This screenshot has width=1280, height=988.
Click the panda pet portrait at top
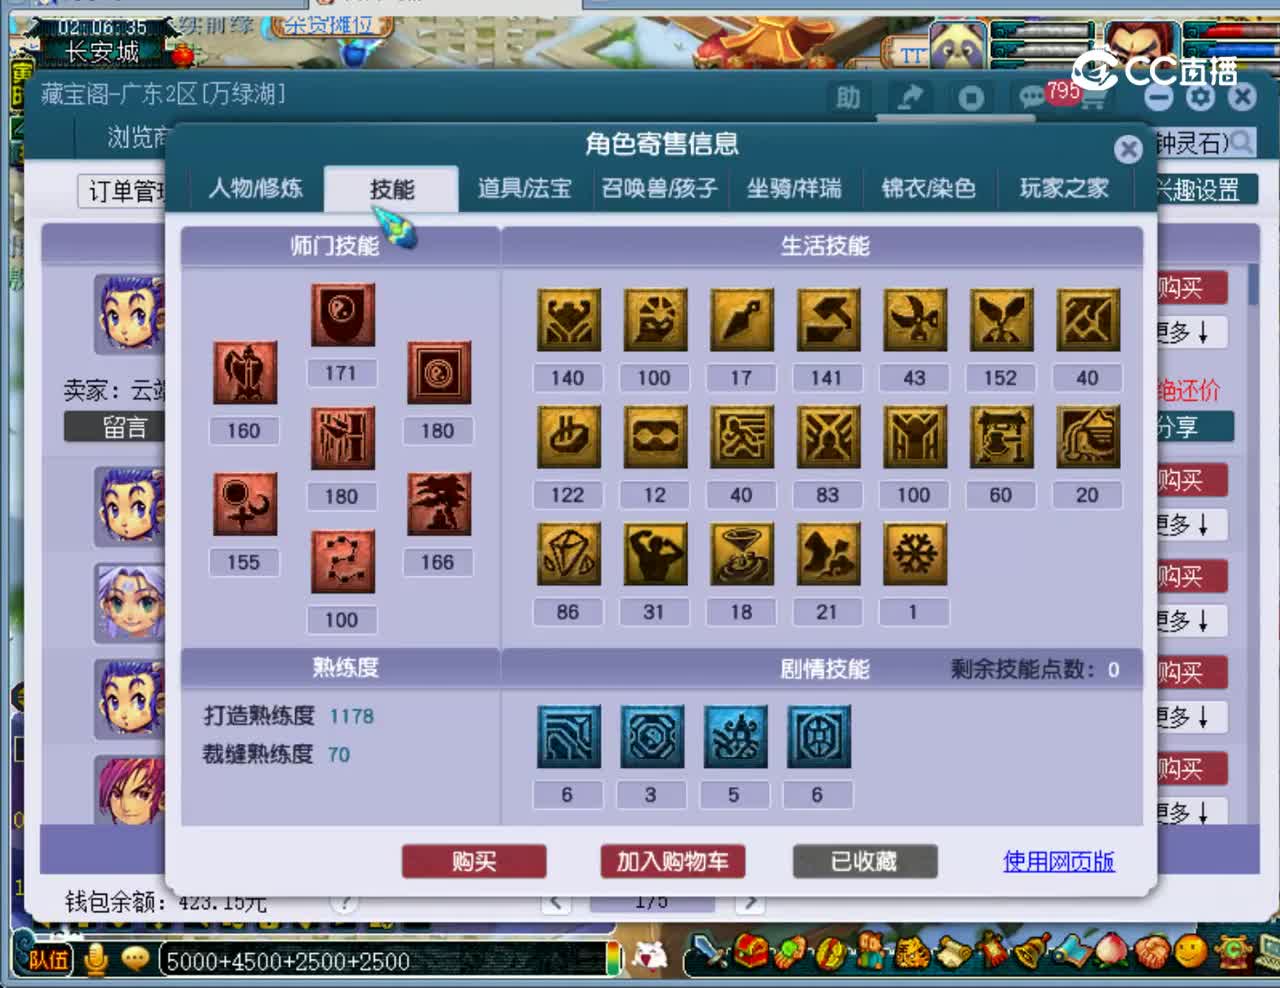[x=958, y=45]
